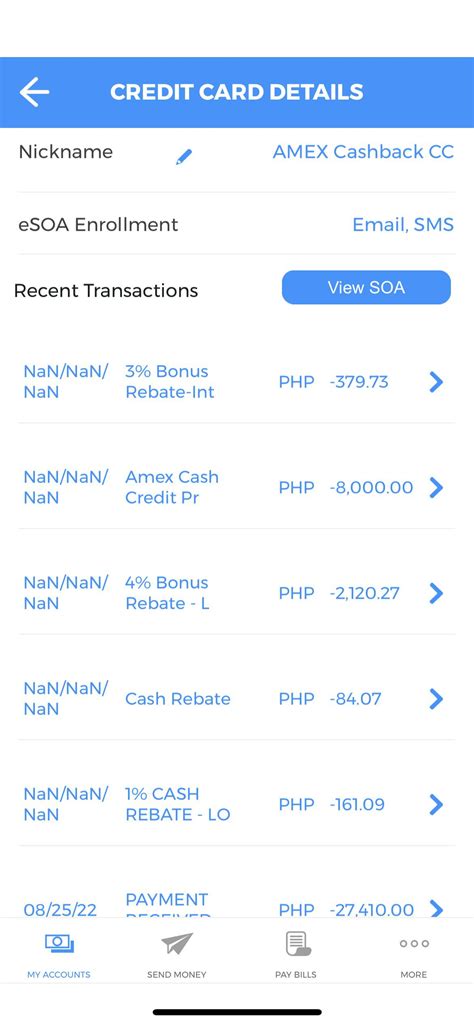The width and height of the screenshot is (474, 1025).
Task: Tap the back arrow in header
Action: [34, 92]
